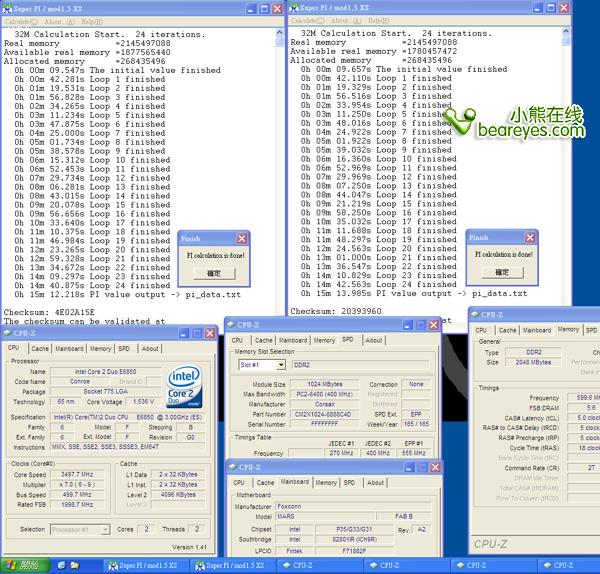Open About tab in Mainboard CPU-Z window

pyautogui.click(x=375, y=483)
